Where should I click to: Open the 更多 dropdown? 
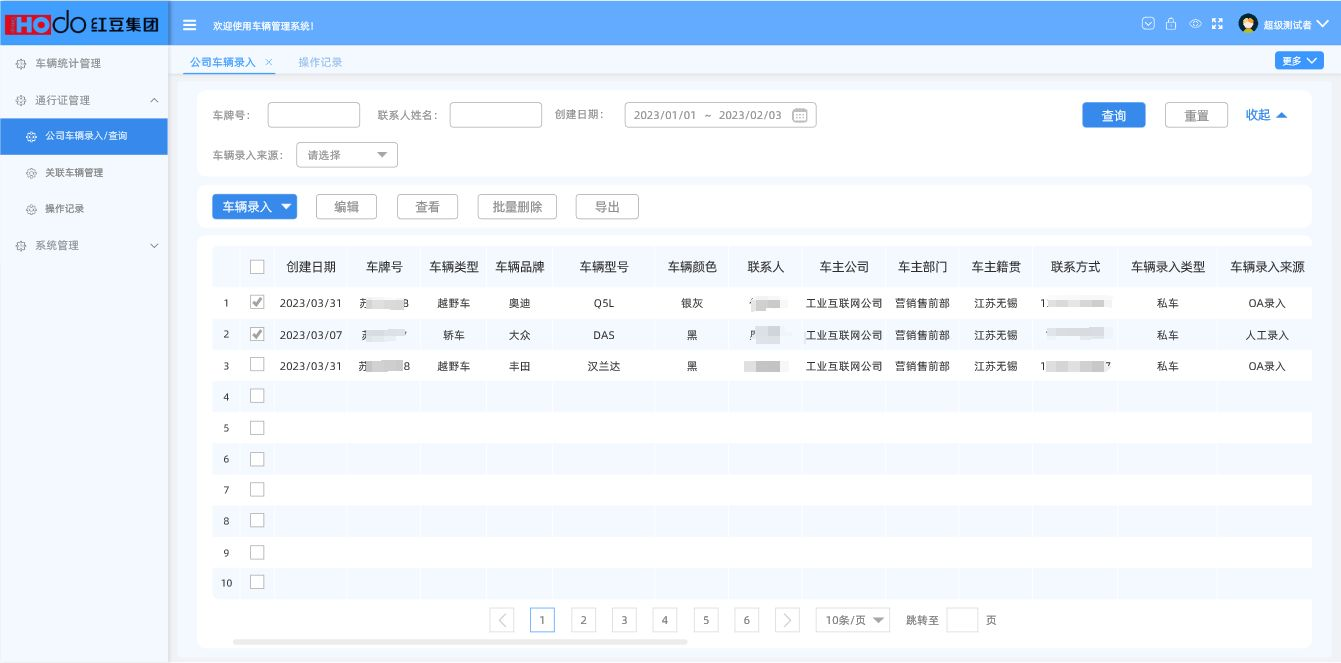pos(1299,61)
